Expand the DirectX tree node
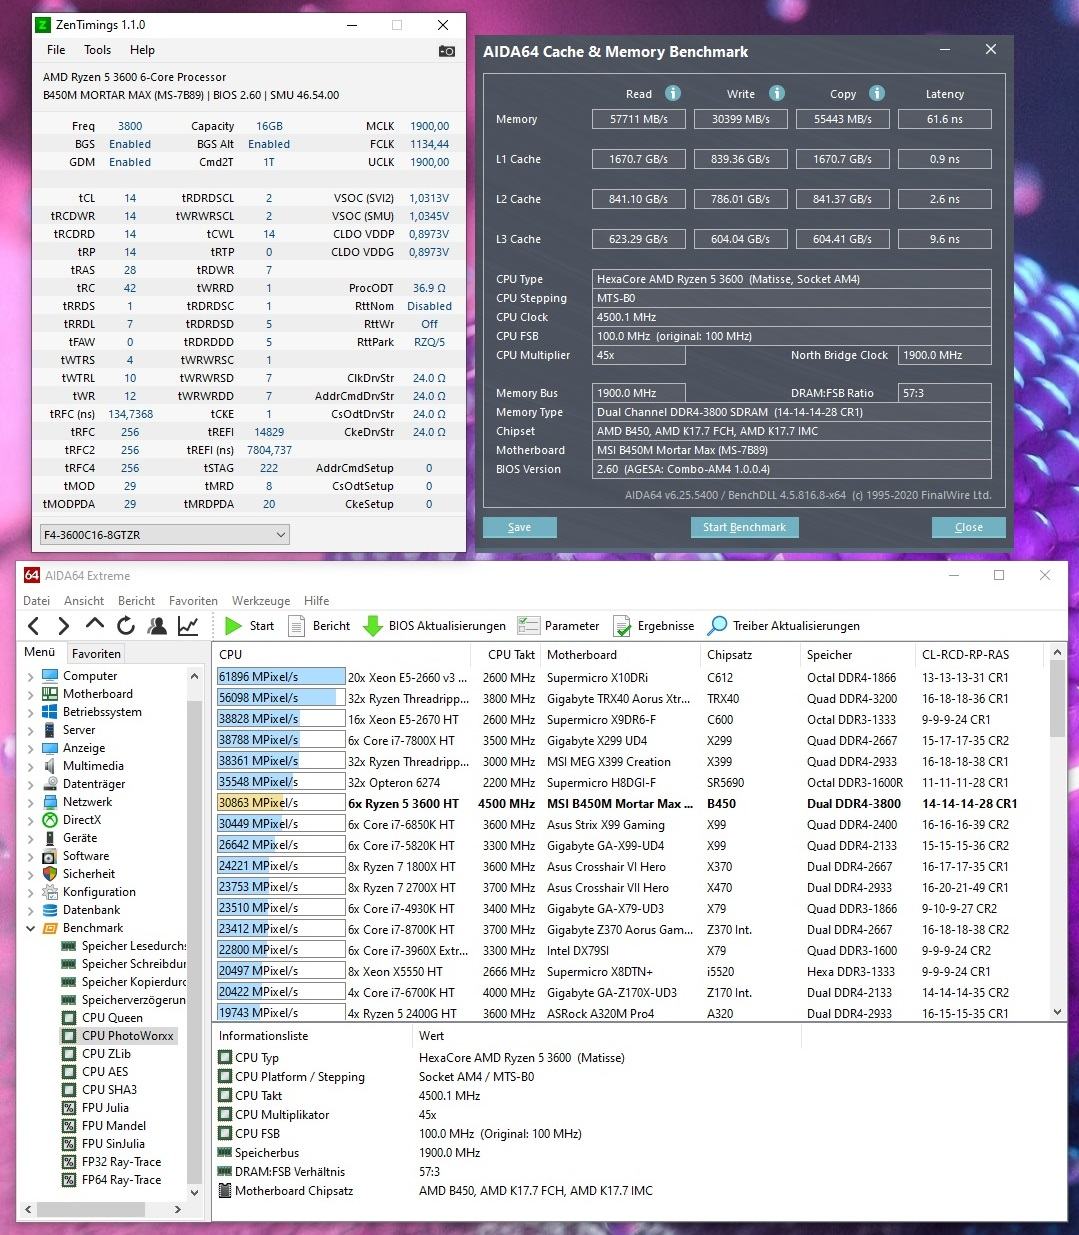 [30, 821]
